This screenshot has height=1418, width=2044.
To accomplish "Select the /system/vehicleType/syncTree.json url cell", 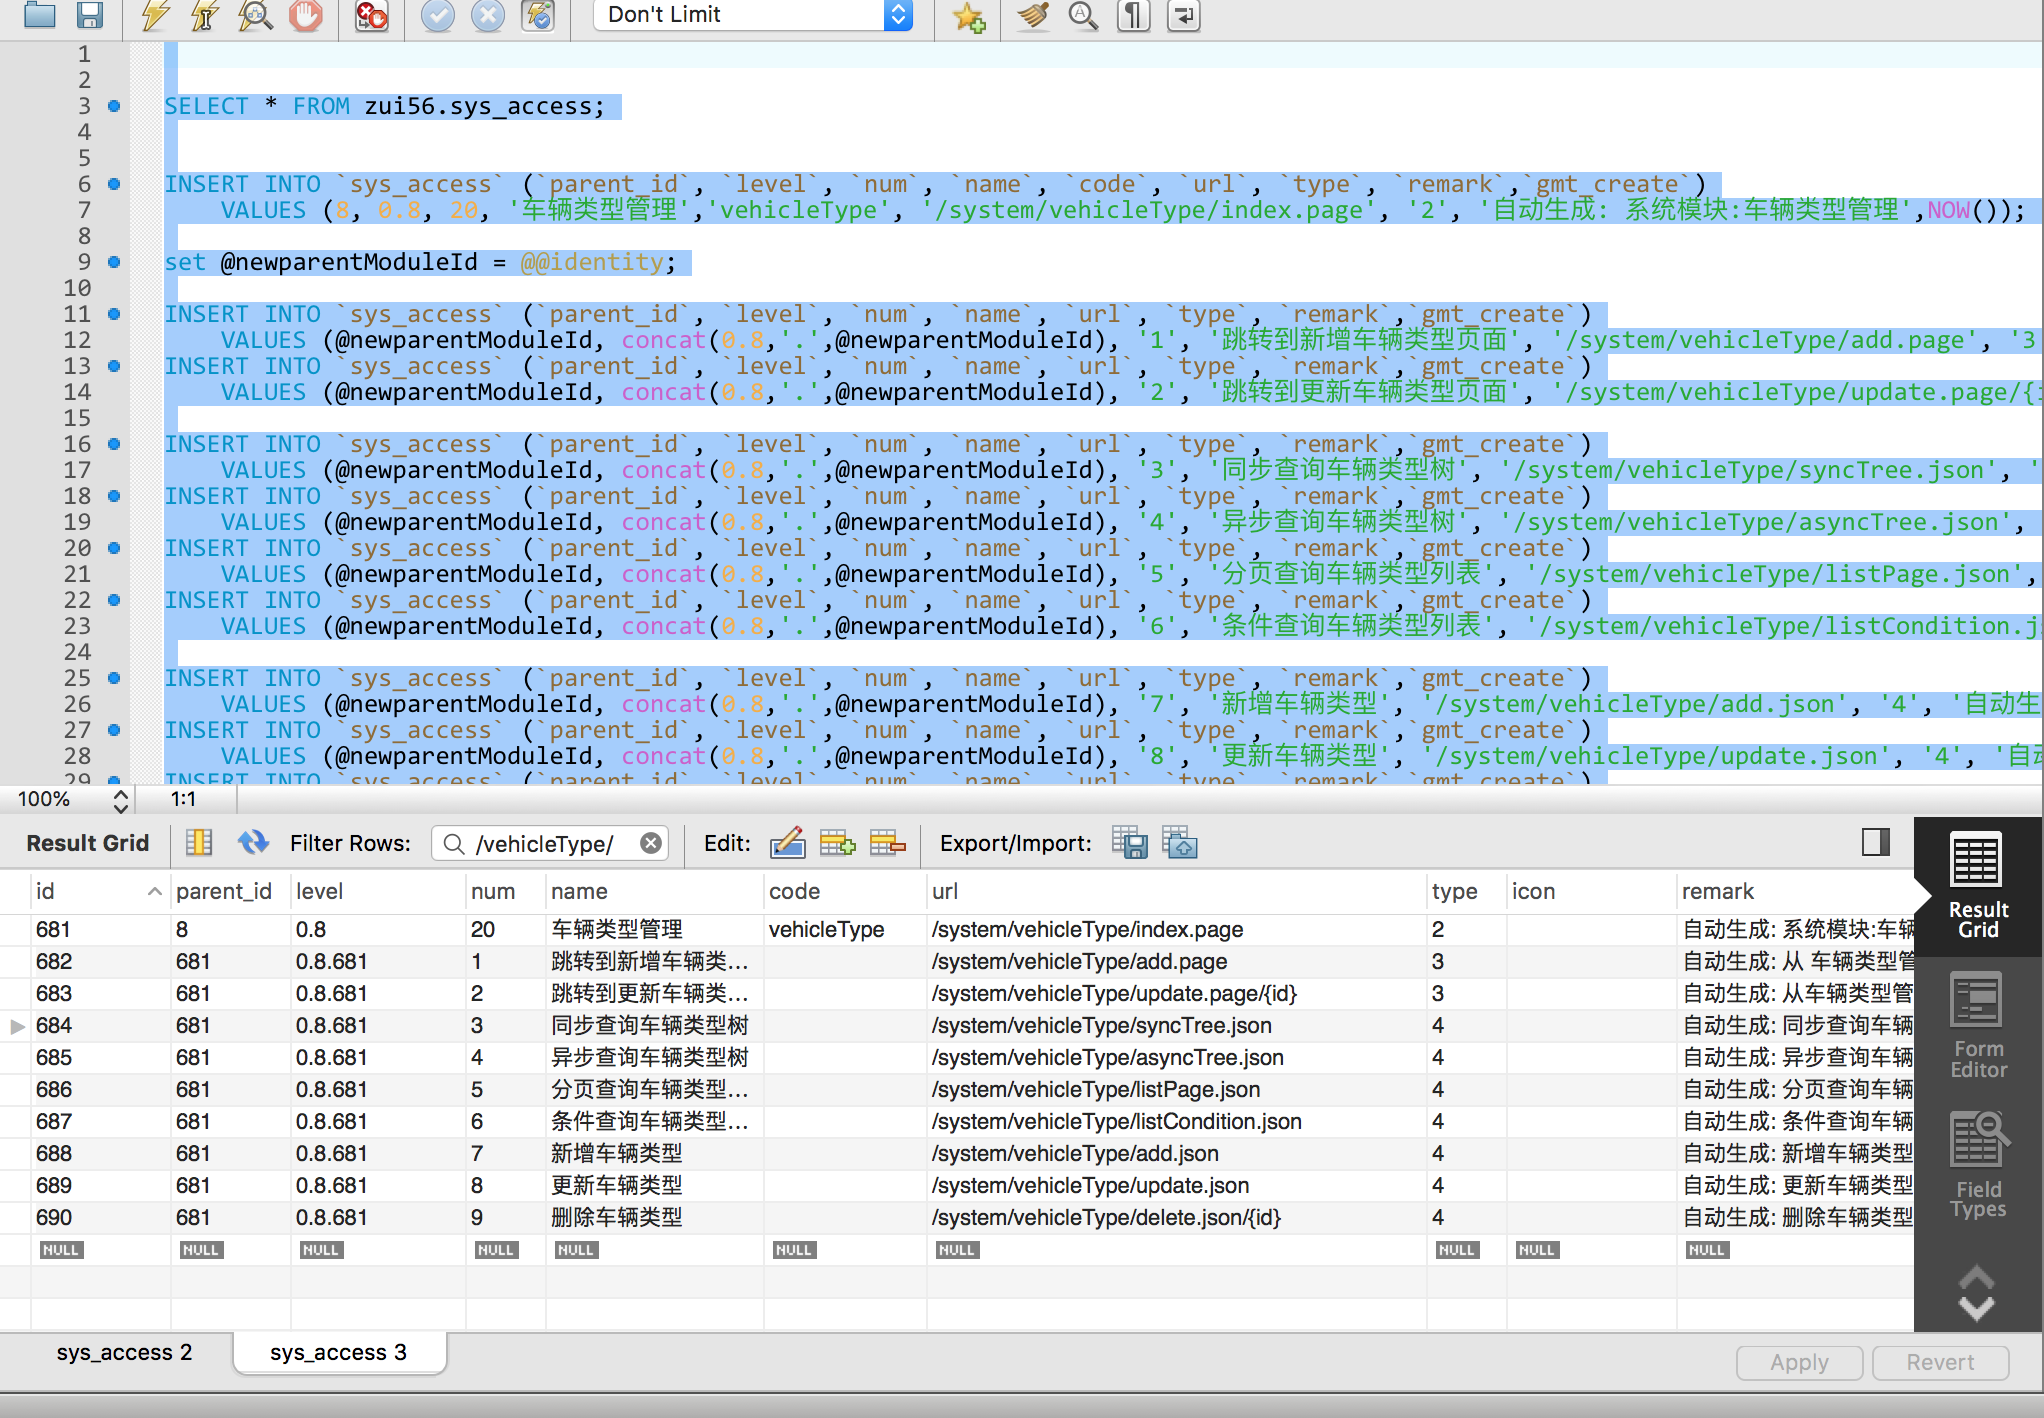I will pos(1176,1025).
